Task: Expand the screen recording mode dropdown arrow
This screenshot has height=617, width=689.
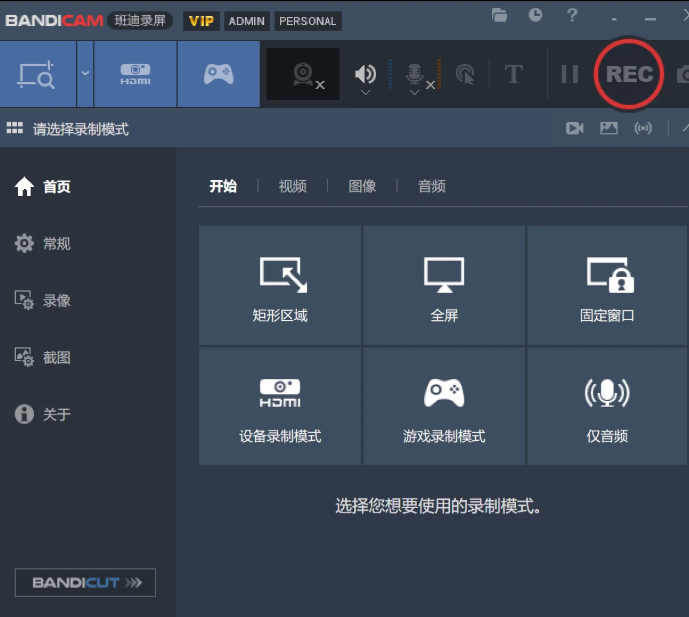Action: pyautogui.click(x=85, y=74)
